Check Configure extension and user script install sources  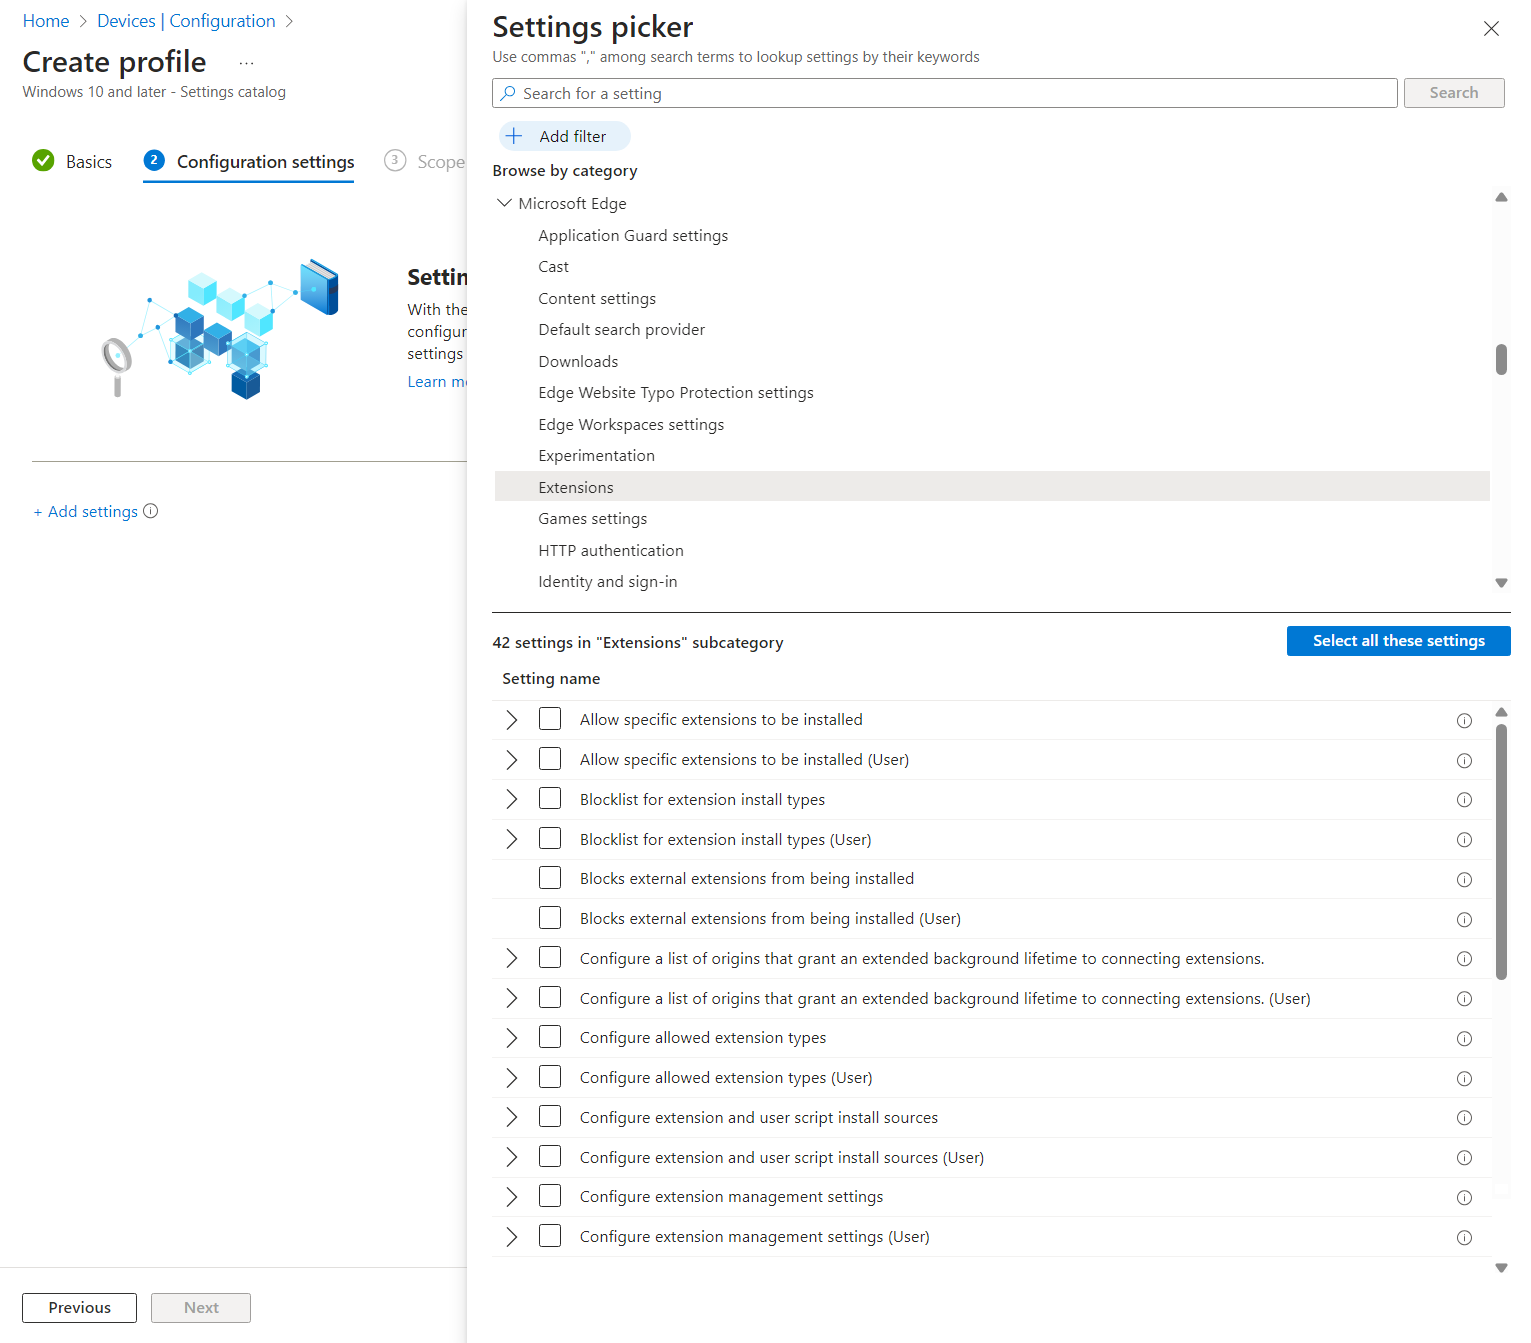550,1116
